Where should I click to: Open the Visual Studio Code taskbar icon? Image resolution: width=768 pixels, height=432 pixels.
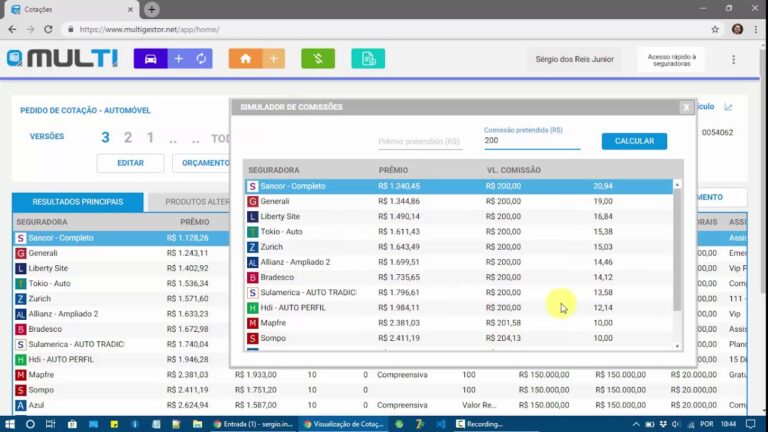(x=441, y=424)
